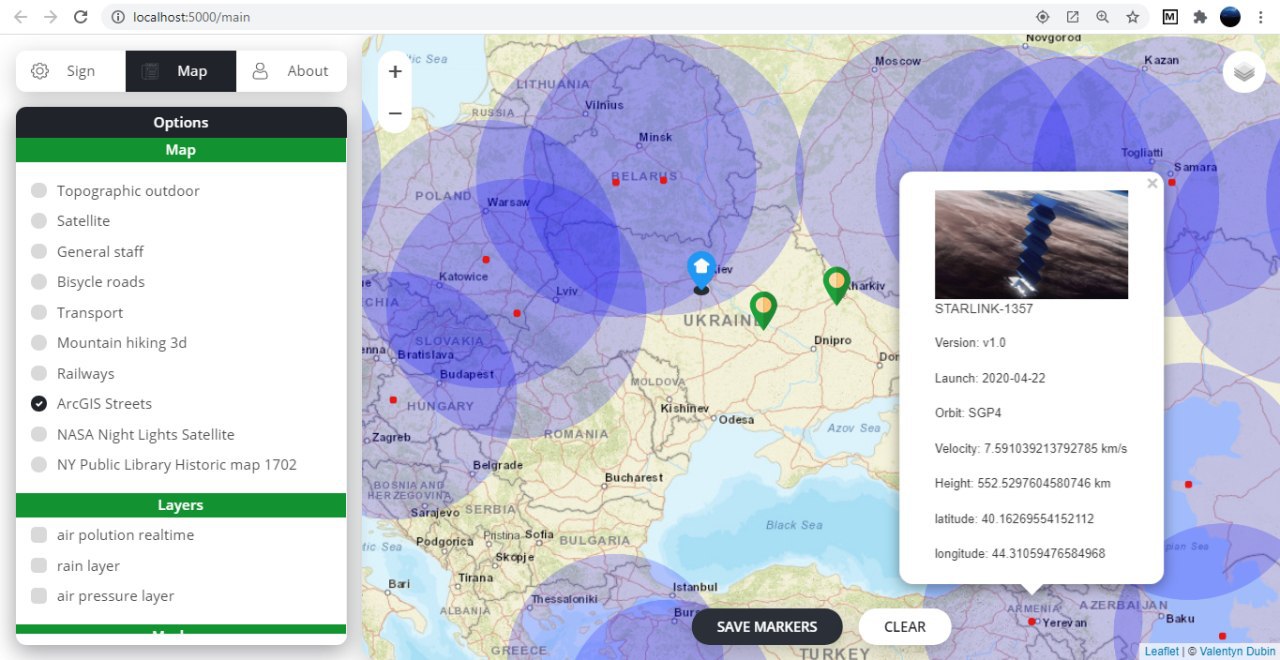Click the site info icon in address bar
1280x660 pixels.
pos(117,17)
